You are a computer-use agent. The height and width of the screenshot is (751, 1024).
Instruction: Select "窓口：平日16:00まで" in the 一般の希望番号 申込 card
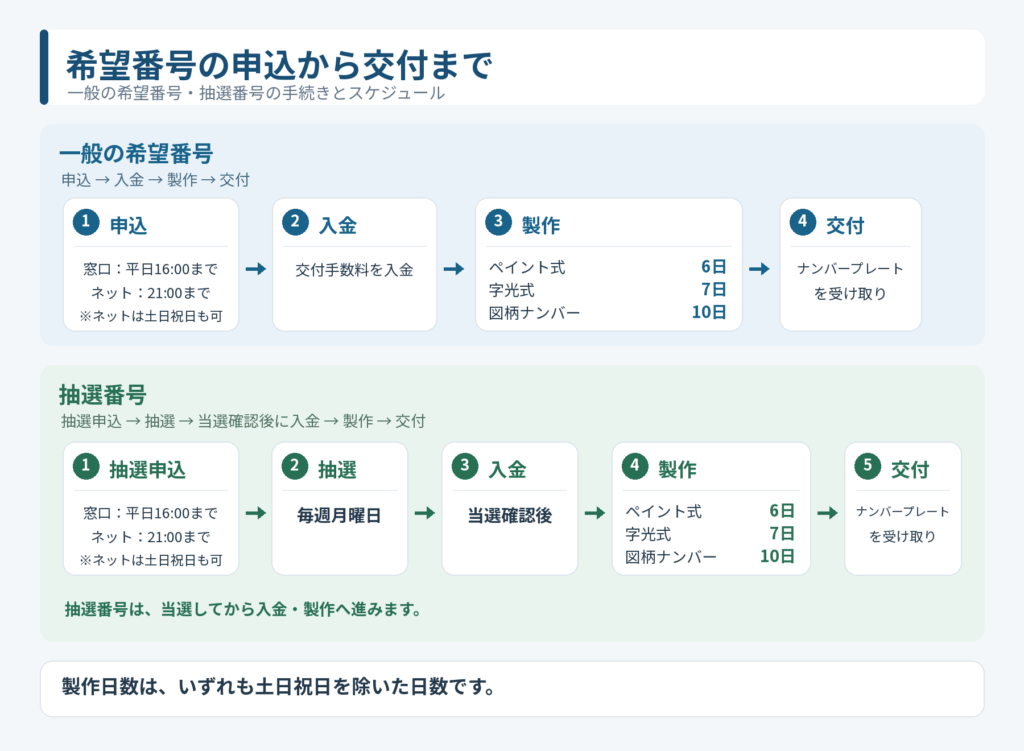[x=151, y=269]
